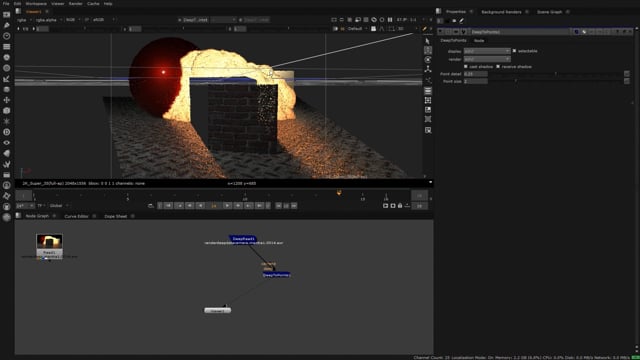Open the File menu
Screen dimensions: 640x360
tap(6, 4)
